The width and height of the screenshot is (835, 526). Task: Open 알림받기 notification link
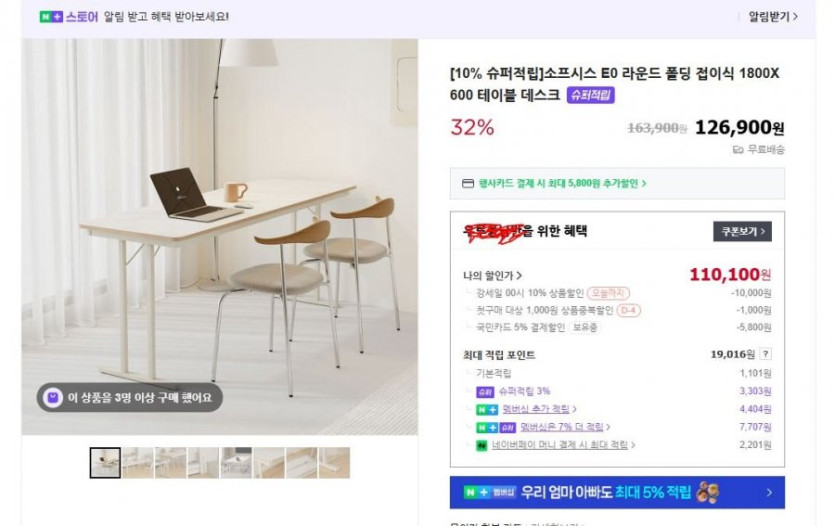click(x=773, y=17)
